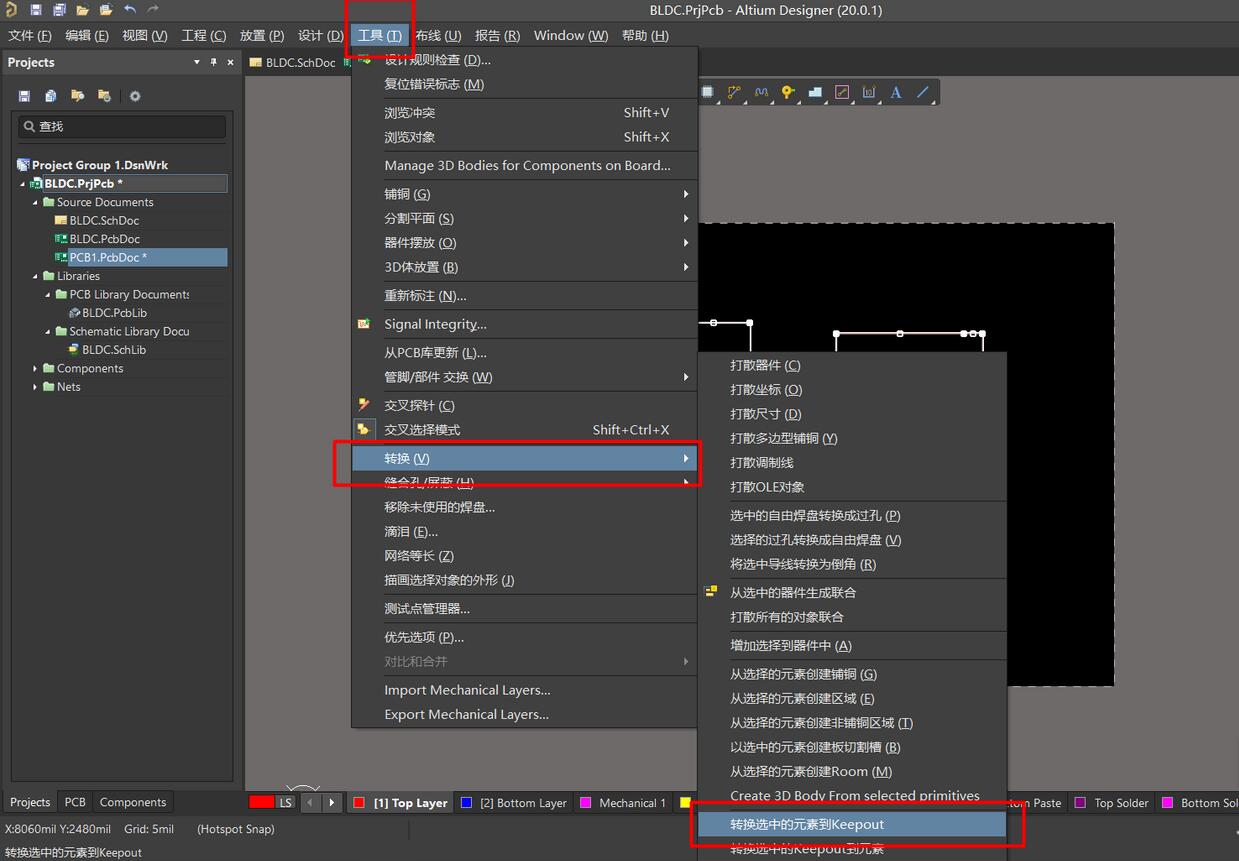The height and width of the screenshot is (861, 1239).
Task: Expand the 分割平面 (S) submenu
Action: click(x=524, y=218)
